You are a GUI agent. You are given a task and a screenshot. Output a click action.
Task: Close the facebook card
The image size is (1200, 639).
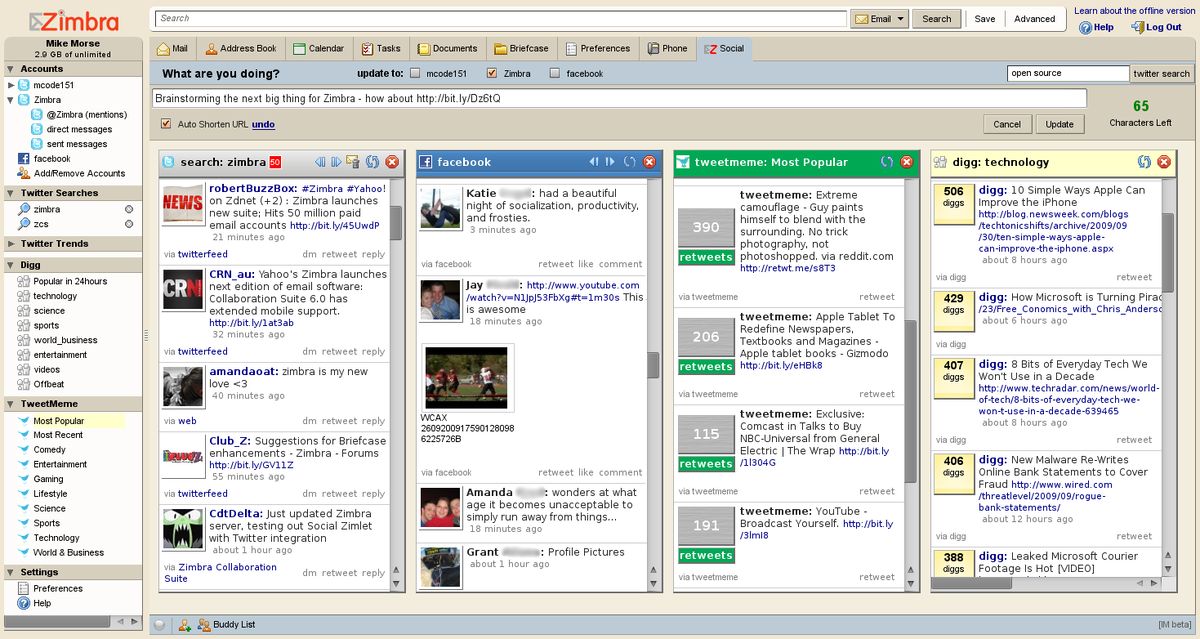click(650, 162)
